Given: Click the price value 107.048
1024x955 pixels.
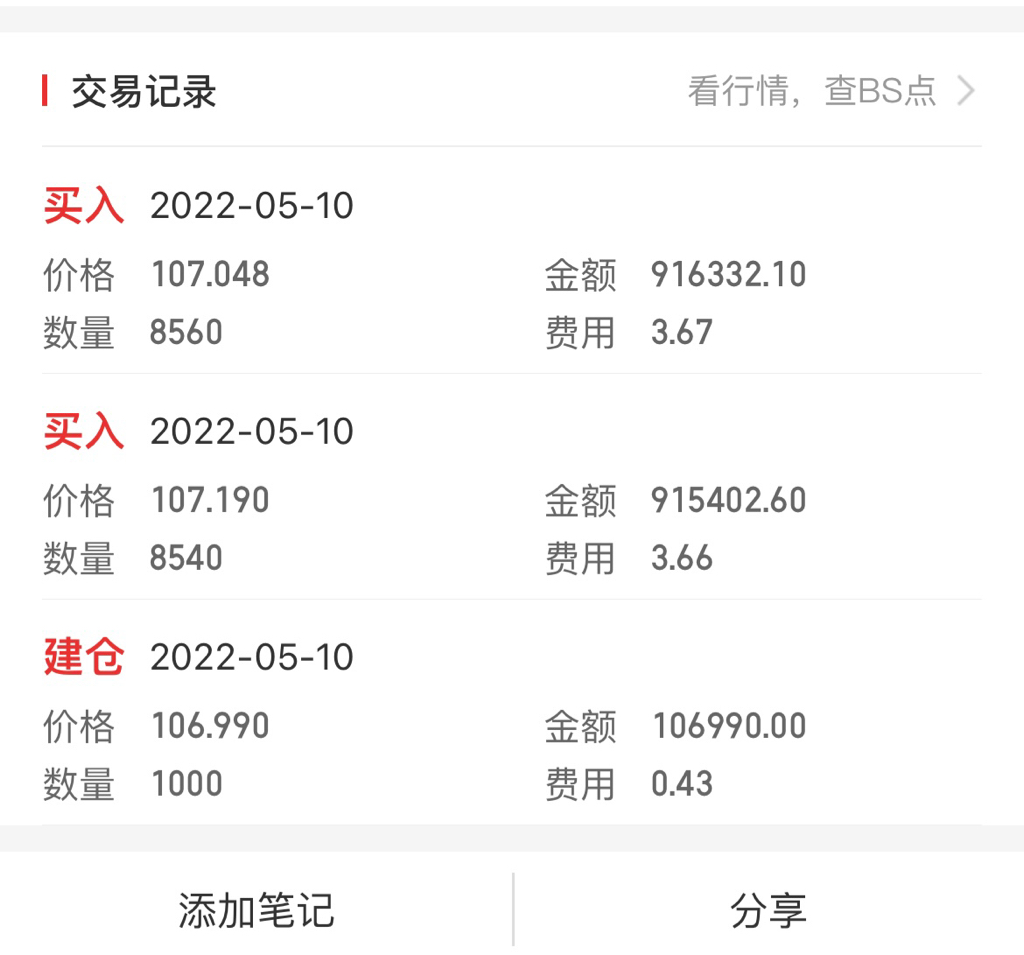Looking at the screenshot, I should [x=210, y=274].
